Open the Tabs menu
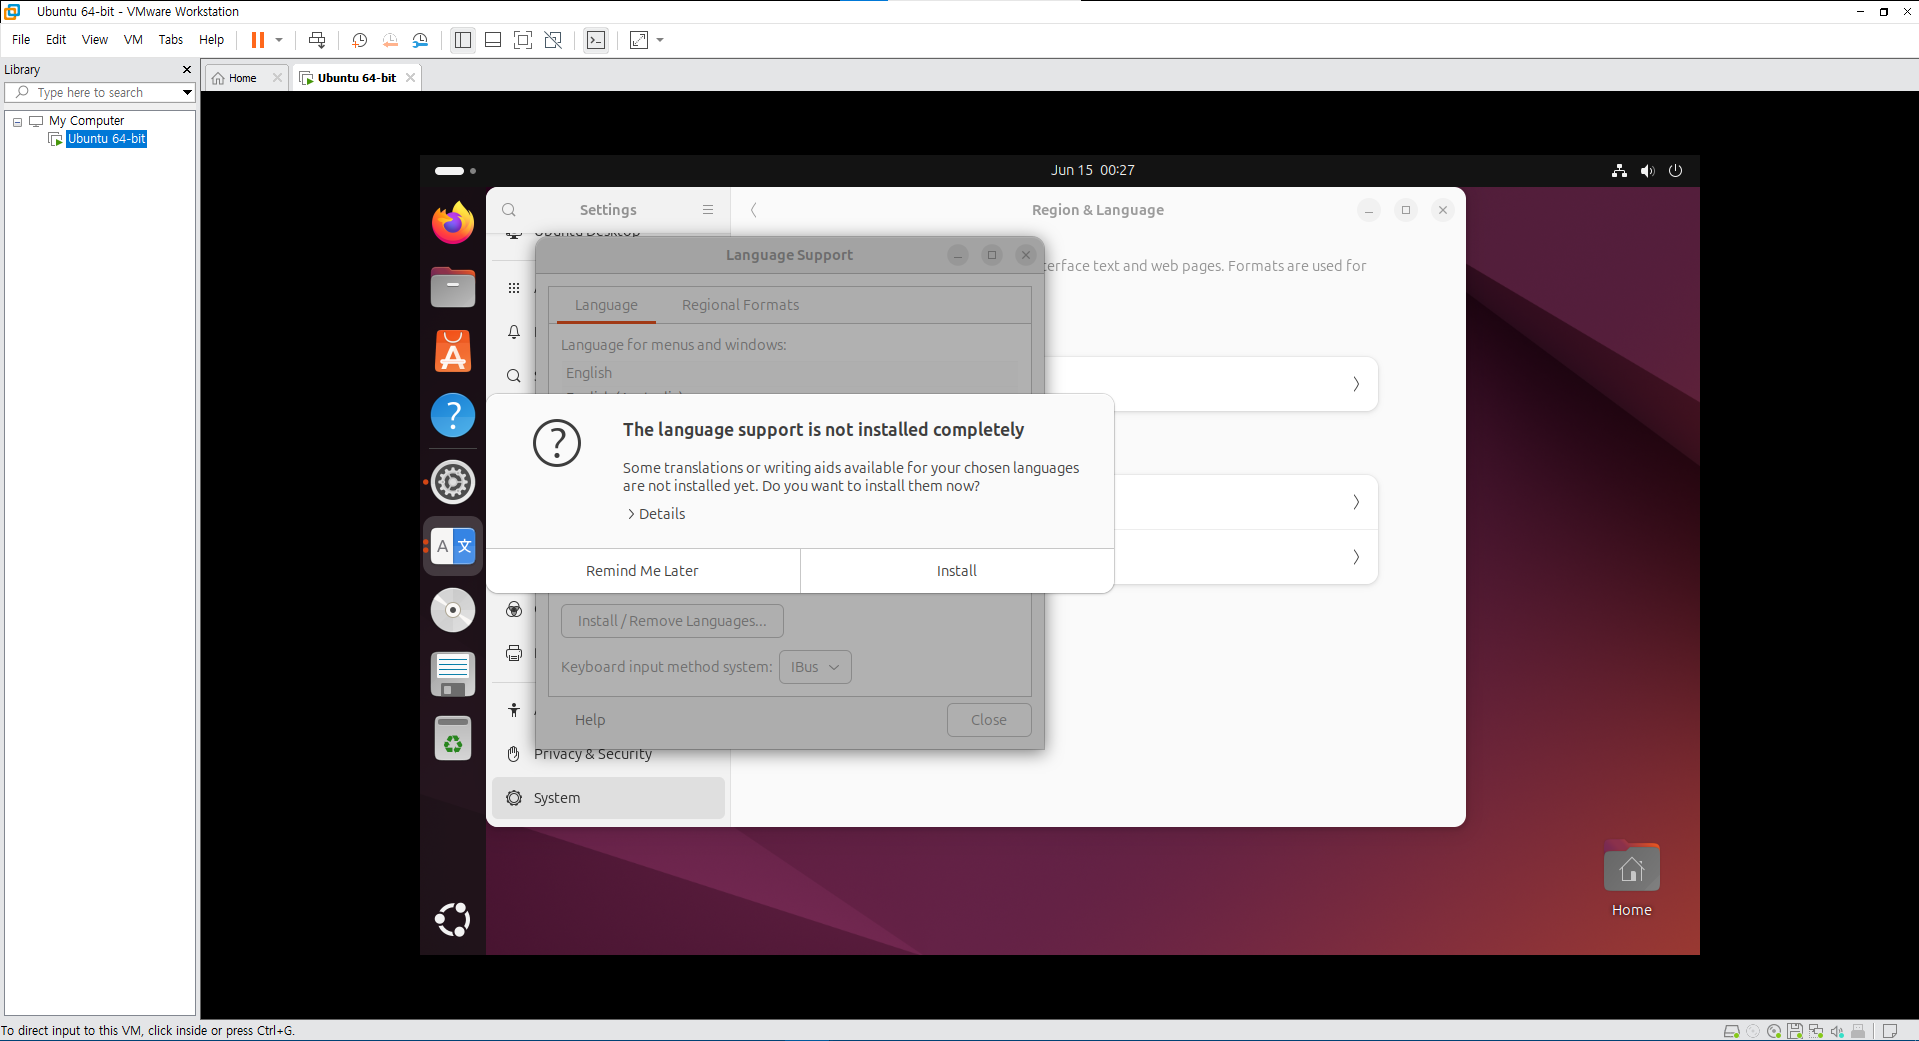1919x1041 pixels. pyautogui.click(x=171, y=40)
